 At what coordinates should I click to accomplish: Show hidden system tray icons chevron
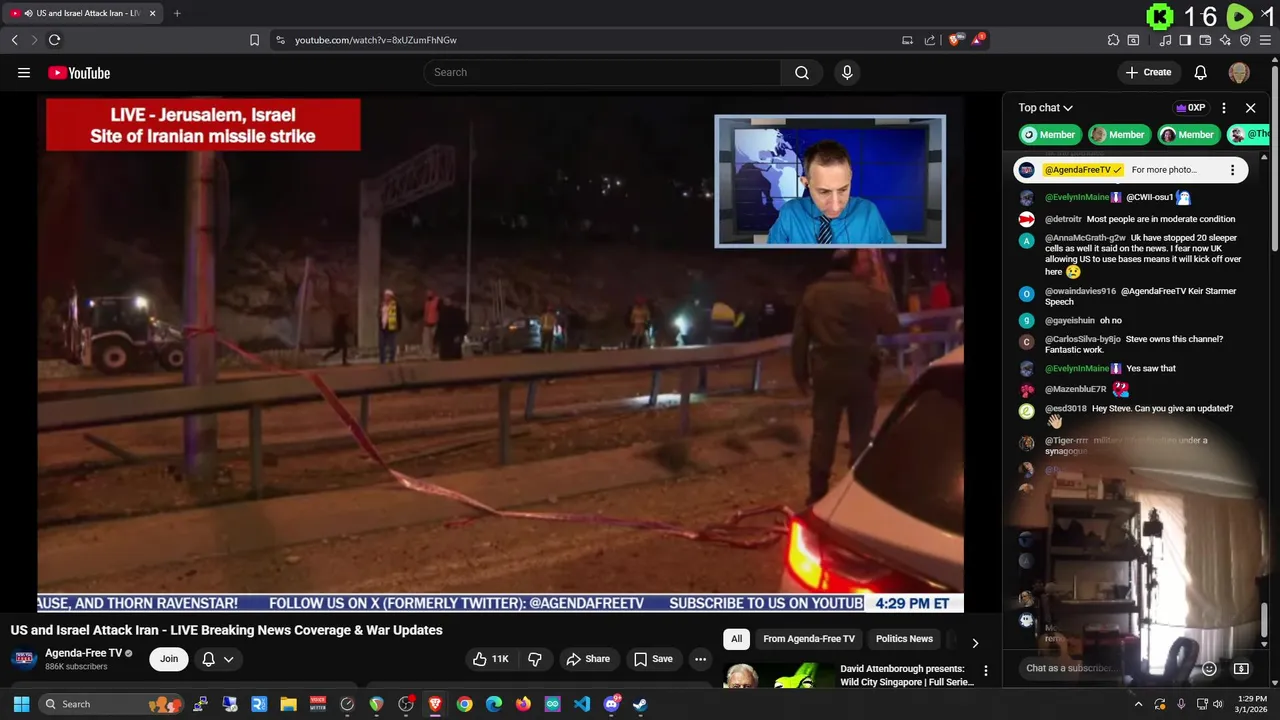tap(1138, 704)
